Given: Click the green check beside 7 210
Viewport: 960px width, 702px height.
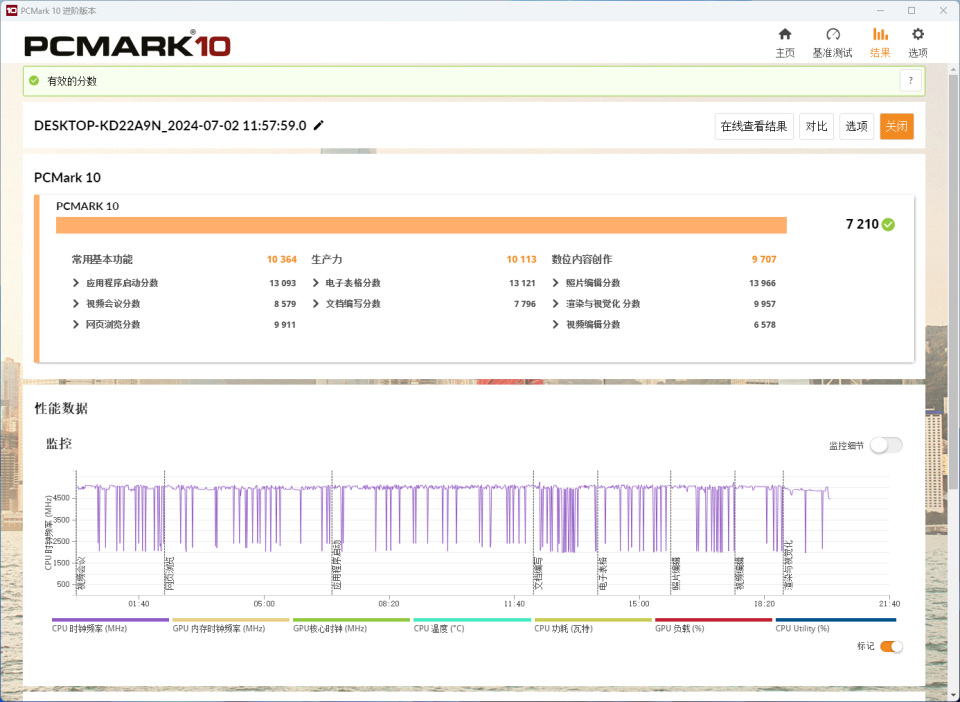Looking at the screenshot, I should [888, 225].
